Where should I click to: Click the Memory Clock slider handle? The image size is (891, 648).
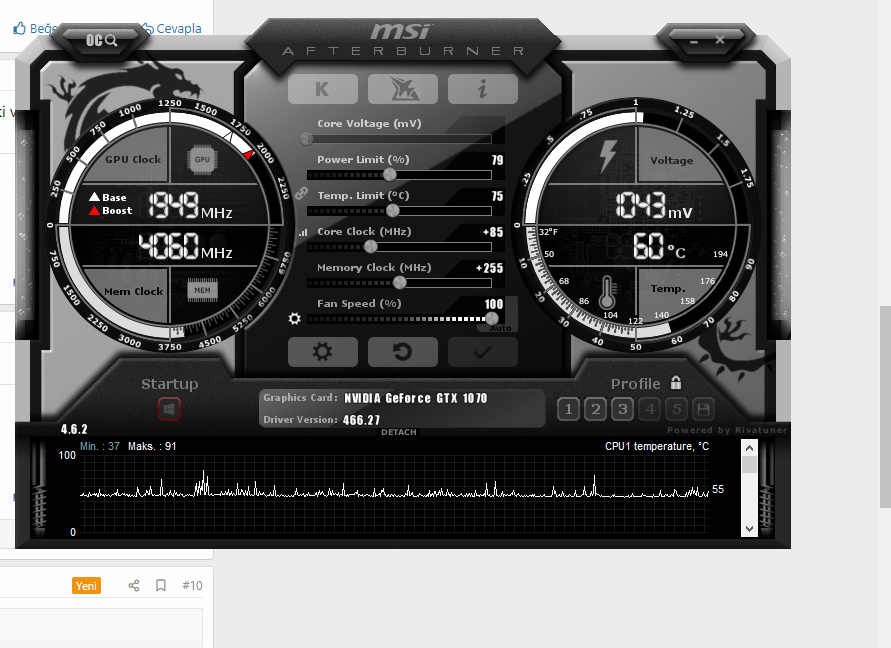(x=400, y=283)
